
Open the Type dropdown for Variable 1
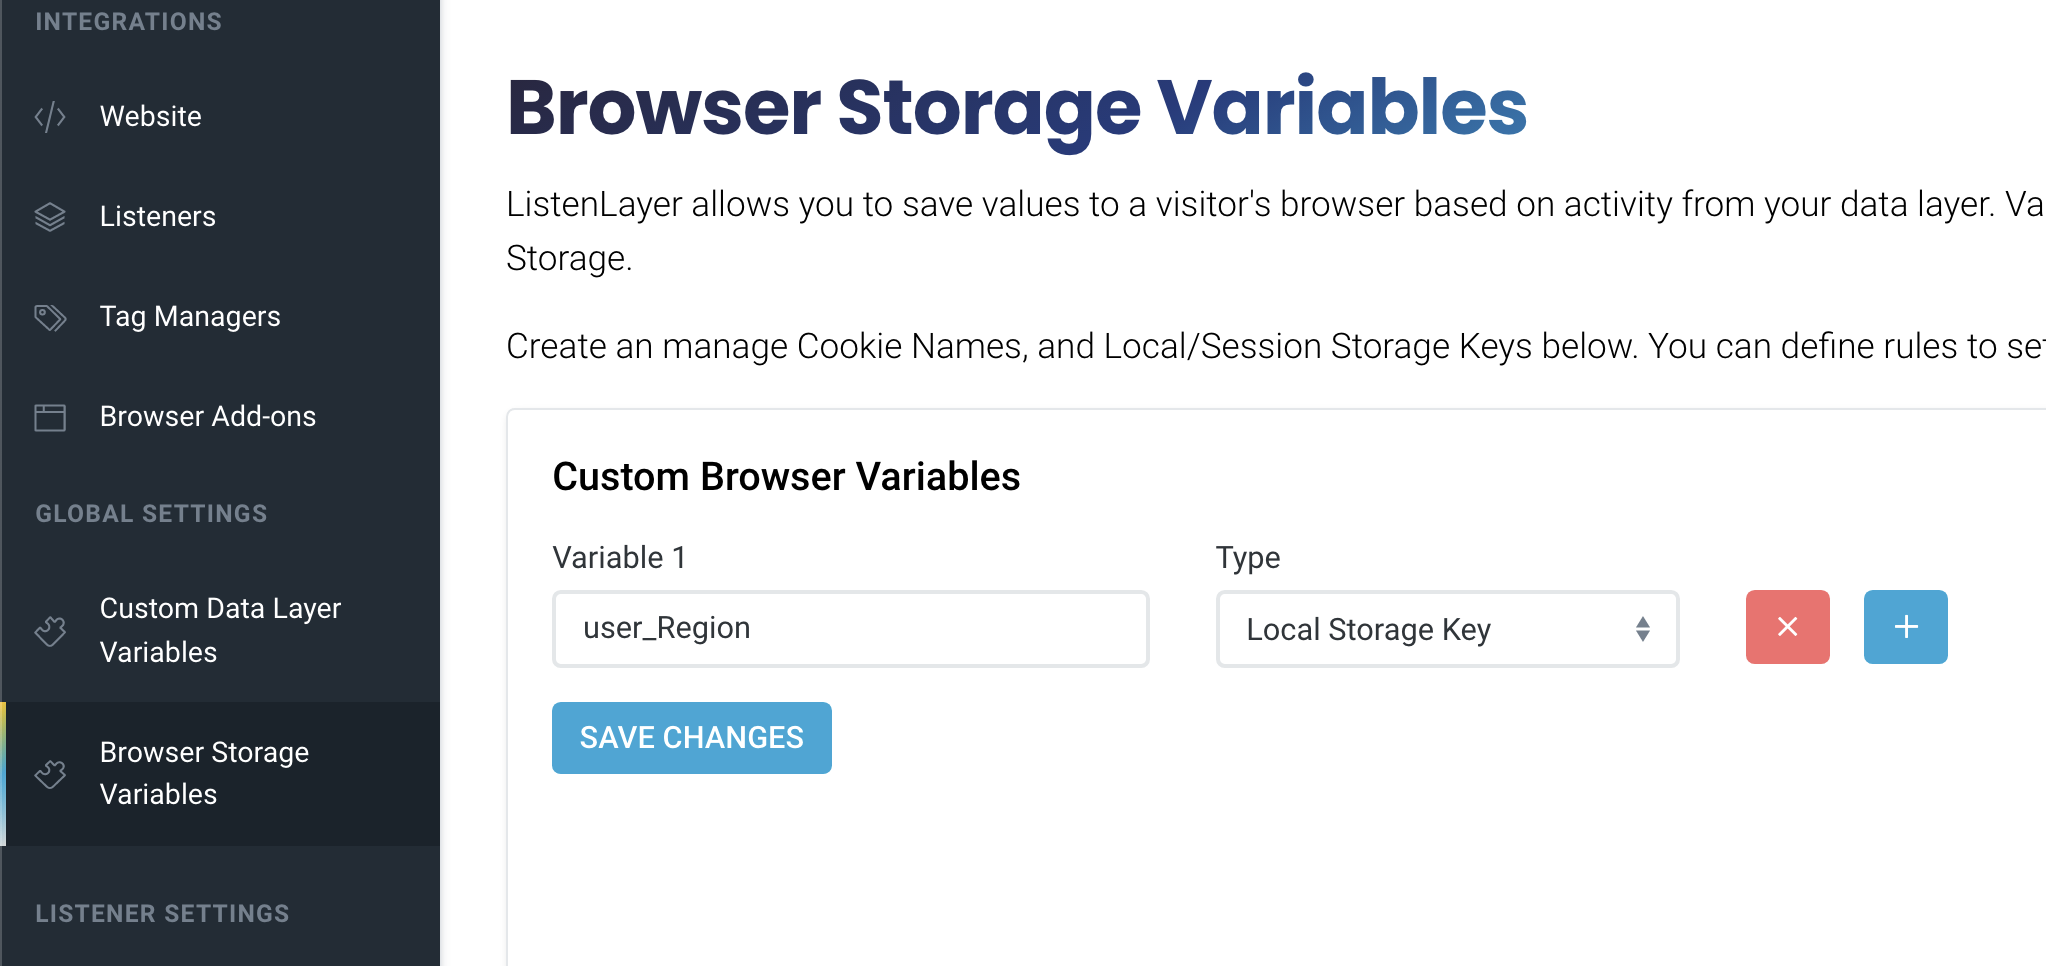(1445, 628)
